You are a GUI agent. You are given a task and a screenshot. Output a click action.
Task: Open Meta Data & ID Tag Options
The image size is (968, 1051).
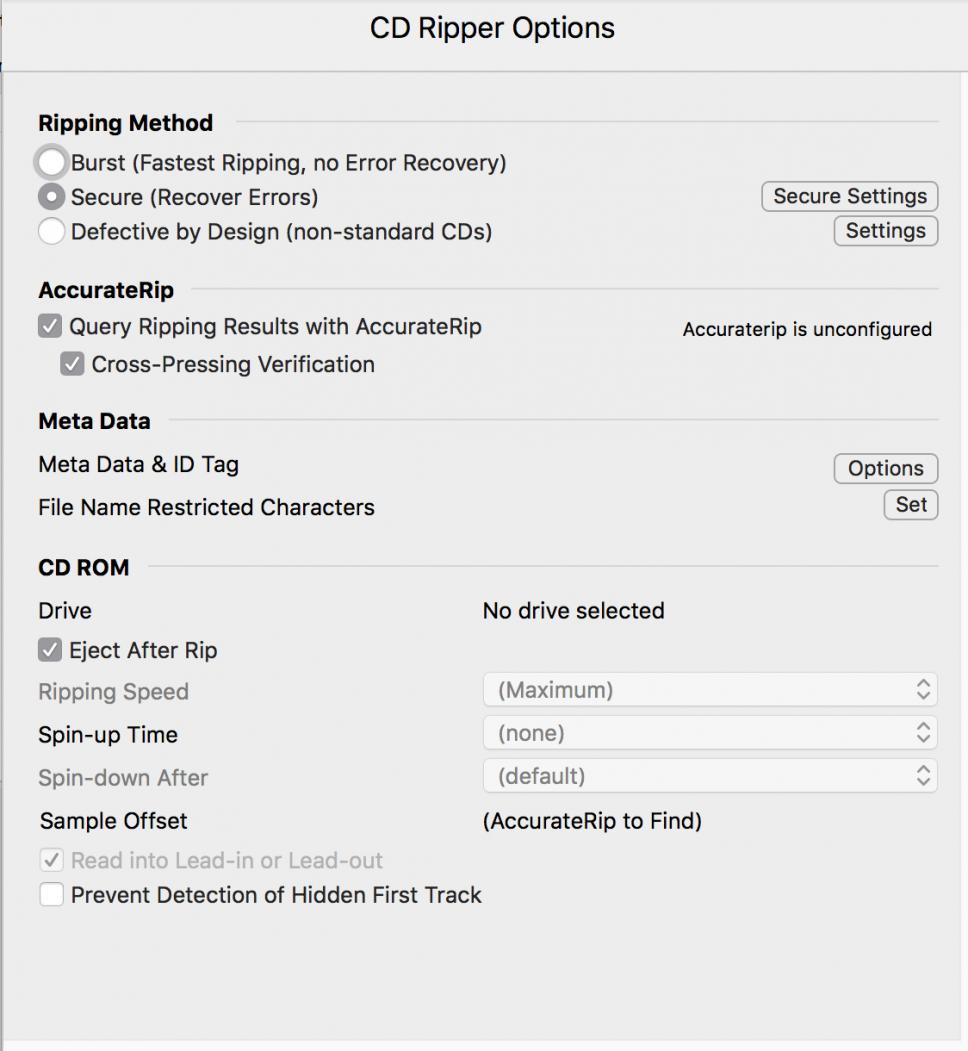click(885, 468)
